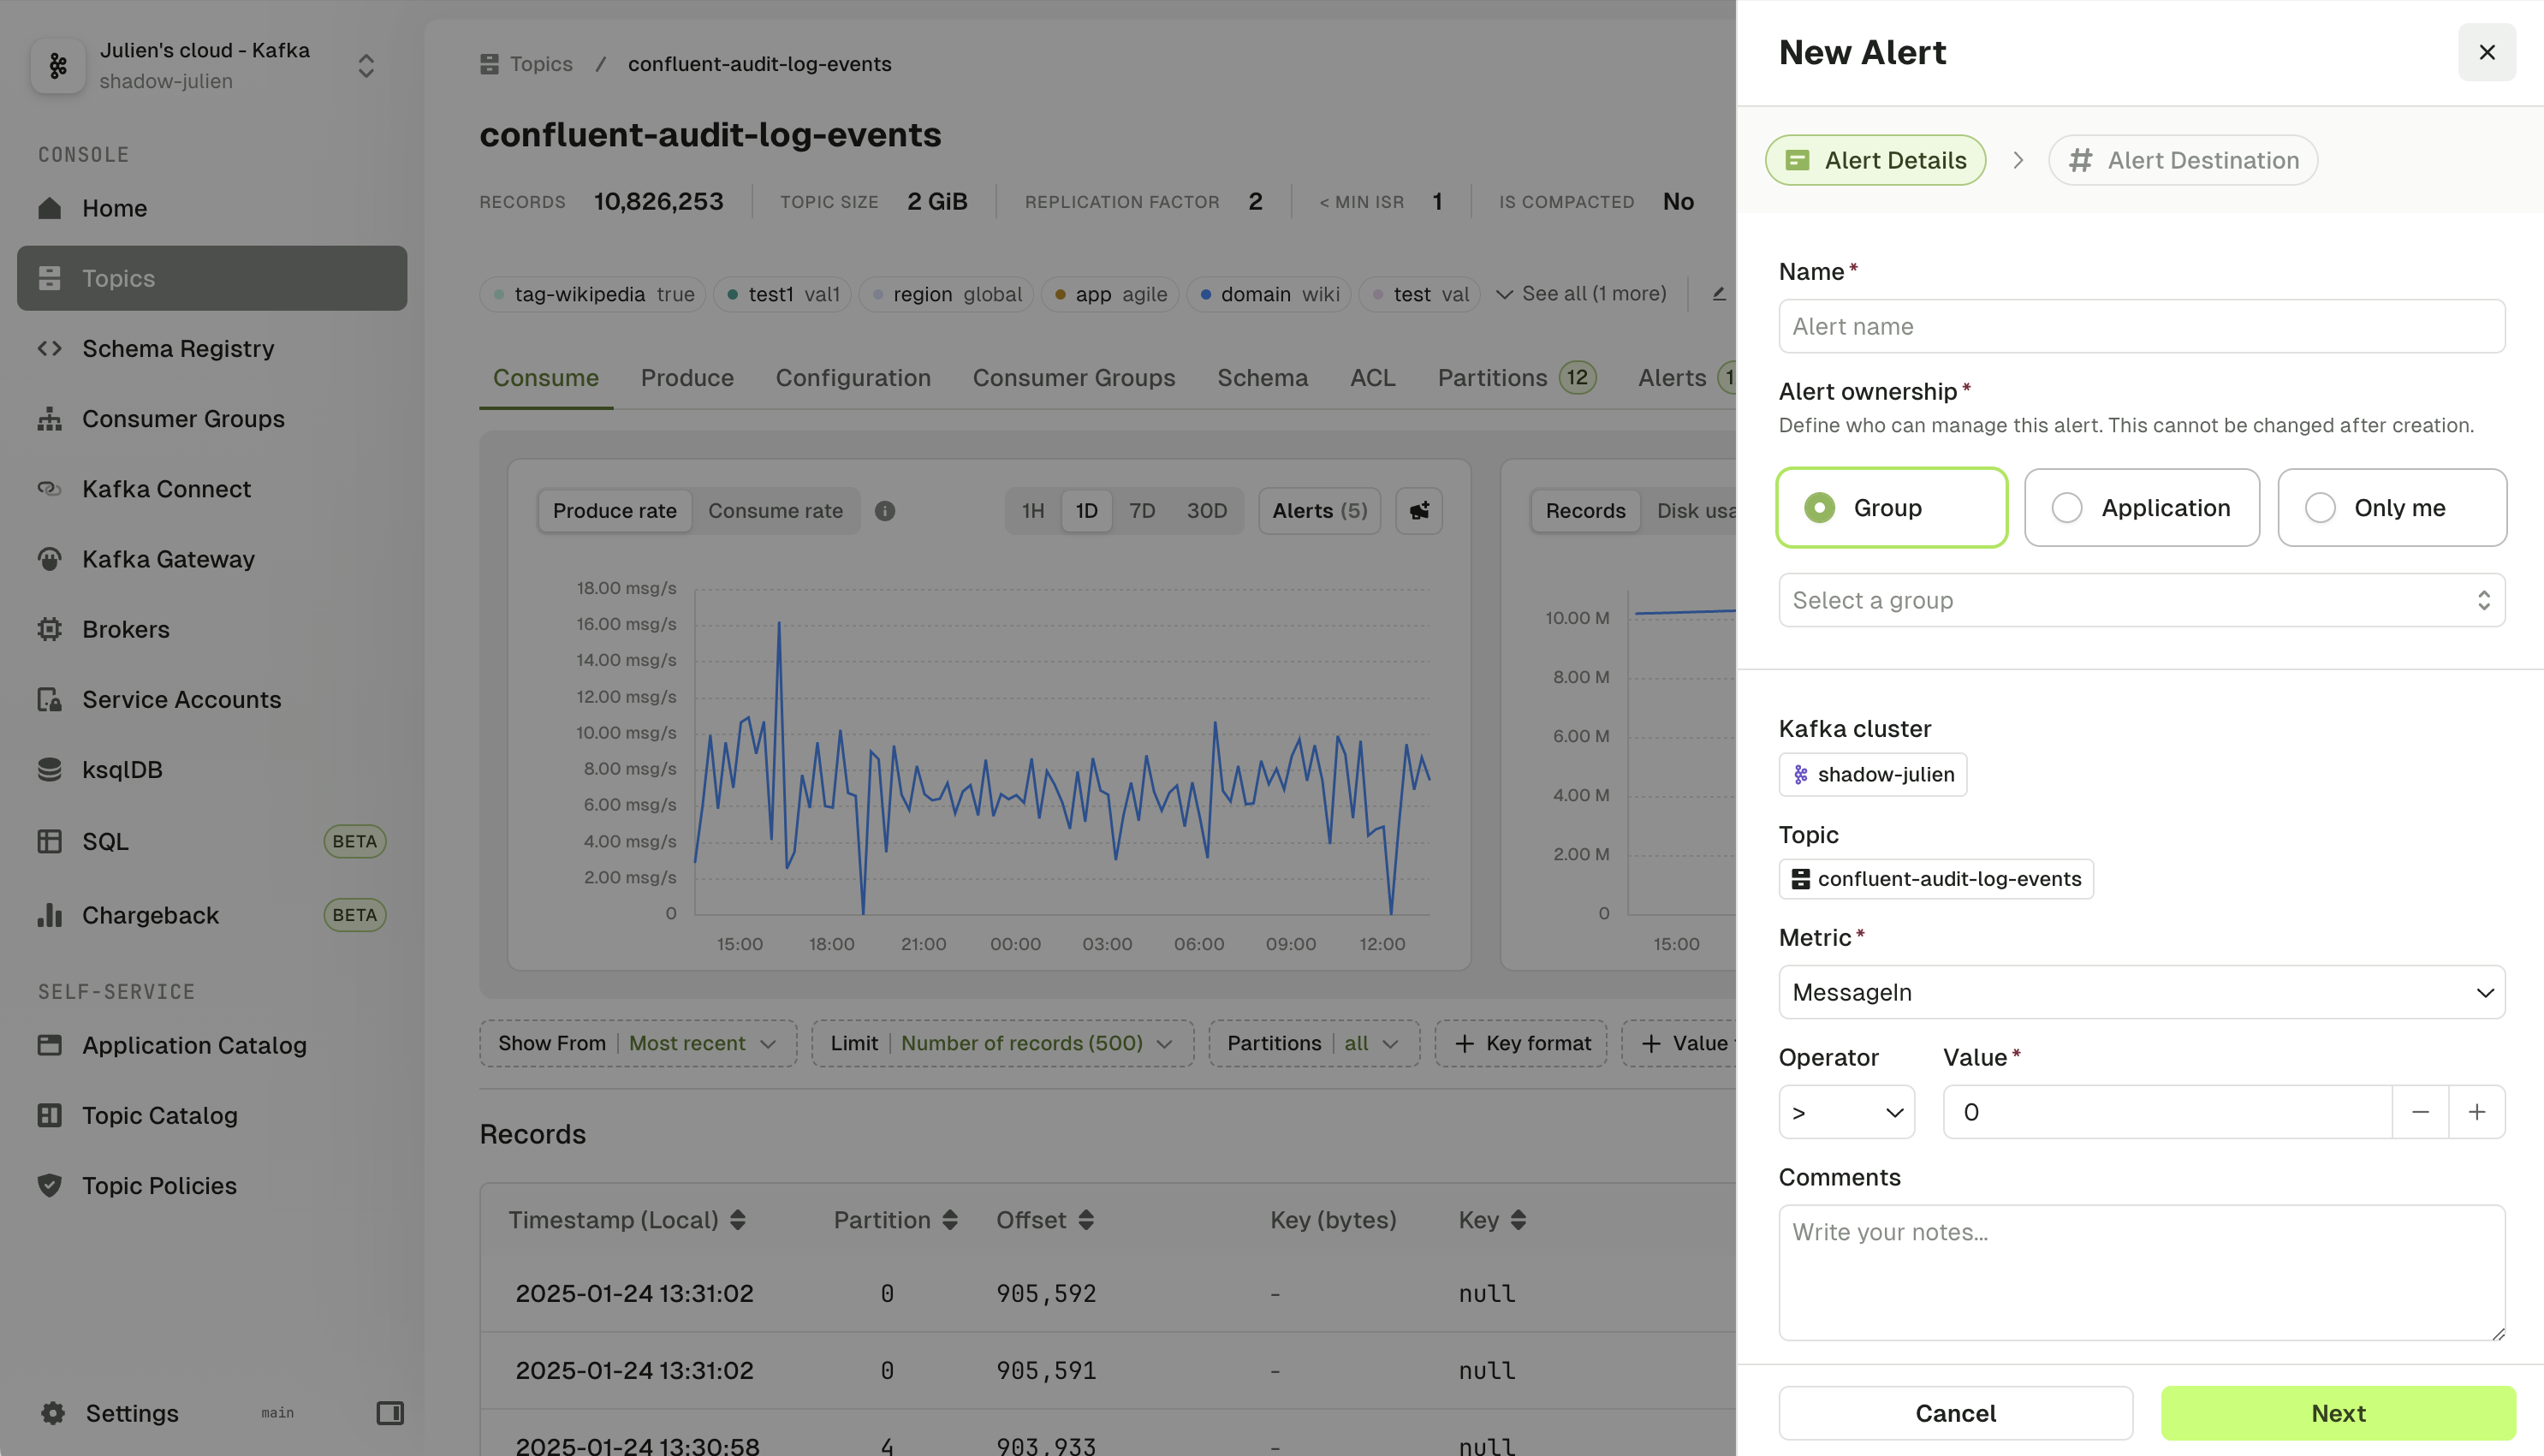2544x1456 pixels.
Task: Click the Cancel button
Action: 1955,1412
